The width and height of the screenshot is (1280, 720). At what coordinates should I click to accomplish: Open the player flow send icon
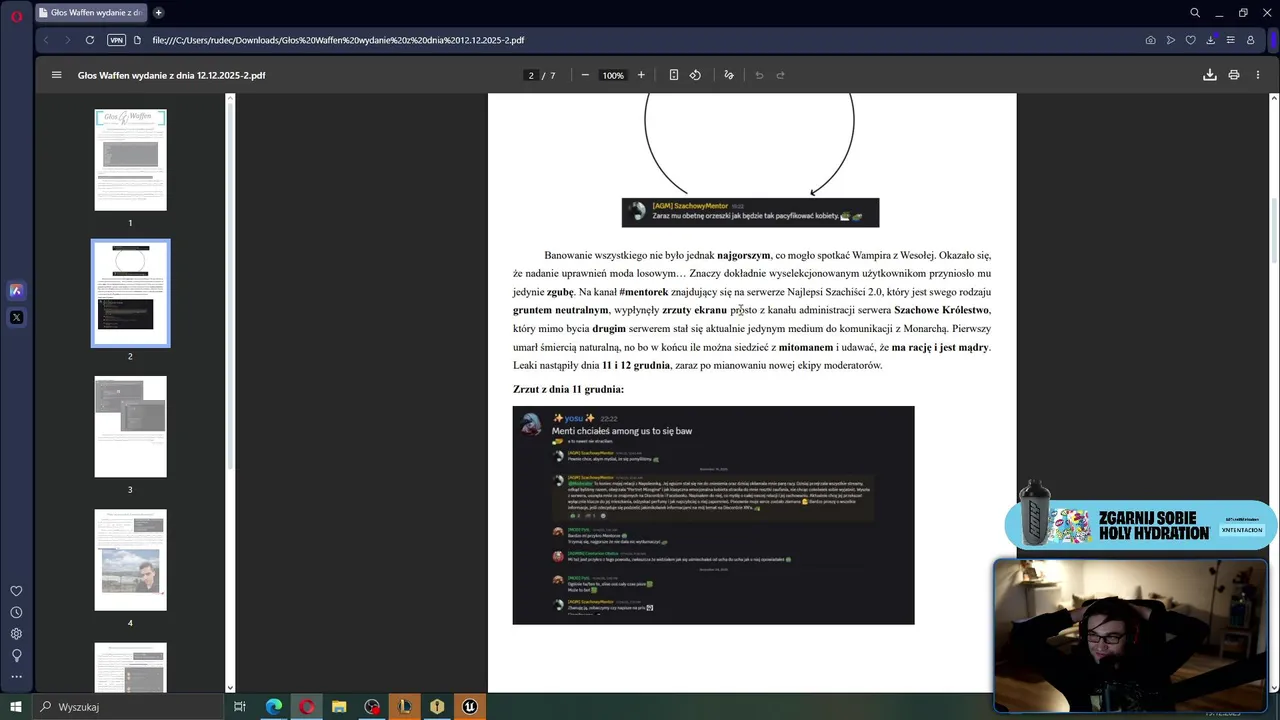[x=1170, y=40]
